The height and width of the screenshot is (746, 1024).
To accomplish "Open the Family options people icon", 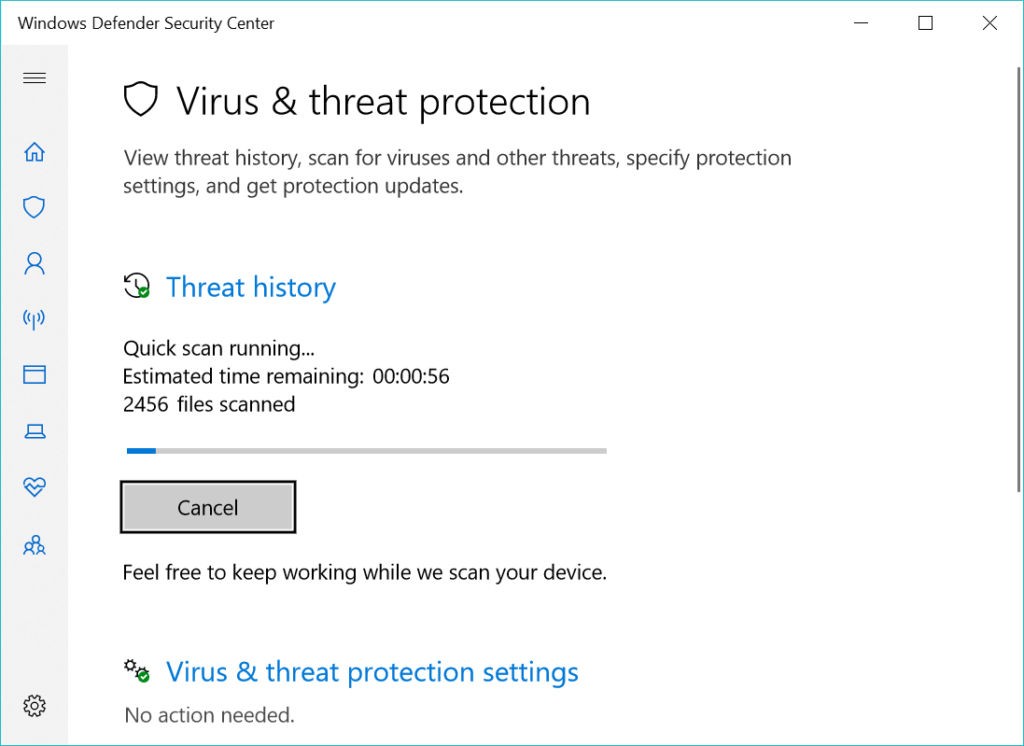I will tap(35, 545).
